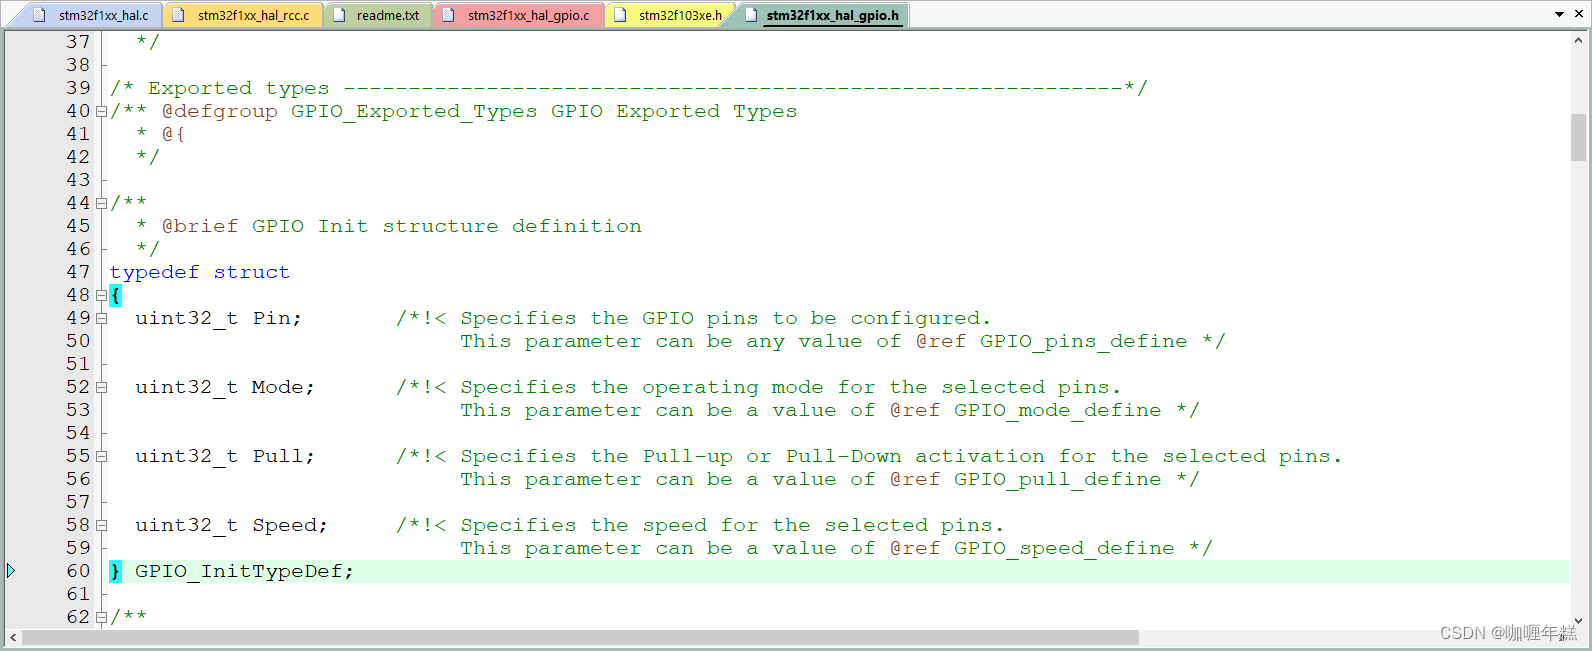Click 'GPIO_Exported_Types' on line 40
Viewport: 1592px width, 651px height.
click(x=414, y=111)
